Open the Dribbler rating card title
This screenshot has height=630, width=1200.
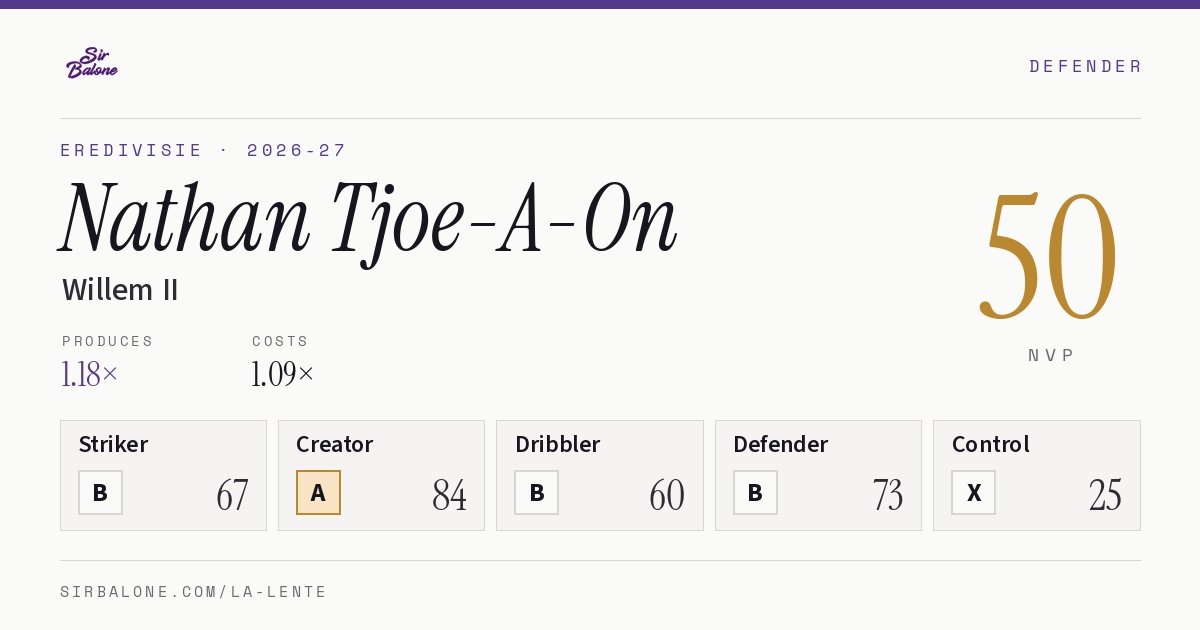coord(557,444)
